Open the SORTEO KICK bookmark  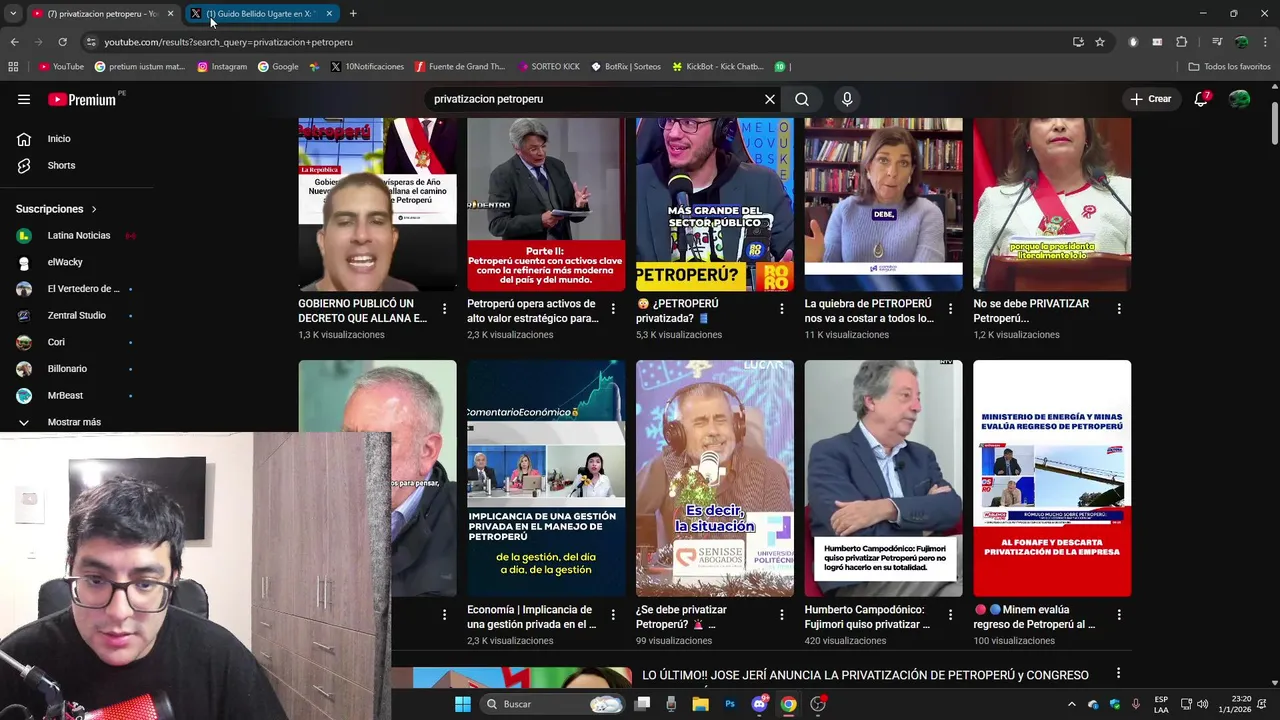[549, 67]
